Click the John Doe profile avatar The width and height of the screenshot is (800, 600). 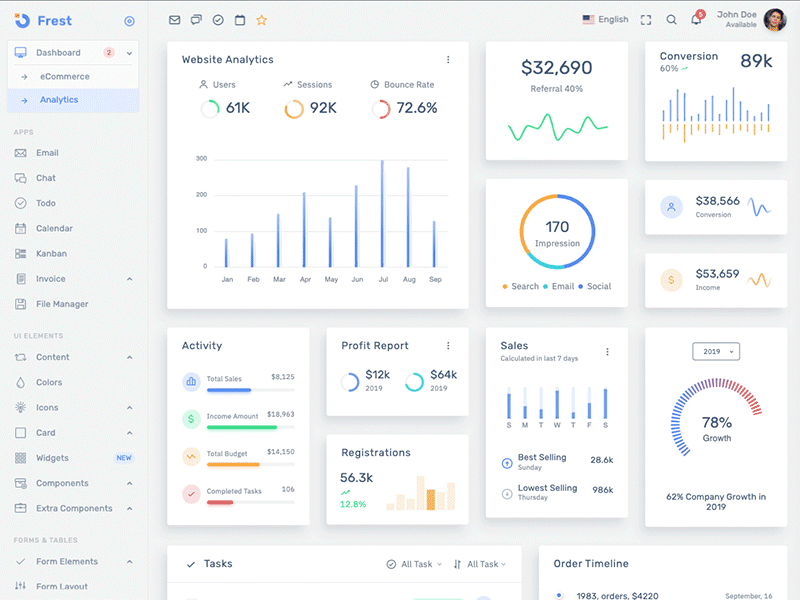pyautogui.click(x=774, y=20)
